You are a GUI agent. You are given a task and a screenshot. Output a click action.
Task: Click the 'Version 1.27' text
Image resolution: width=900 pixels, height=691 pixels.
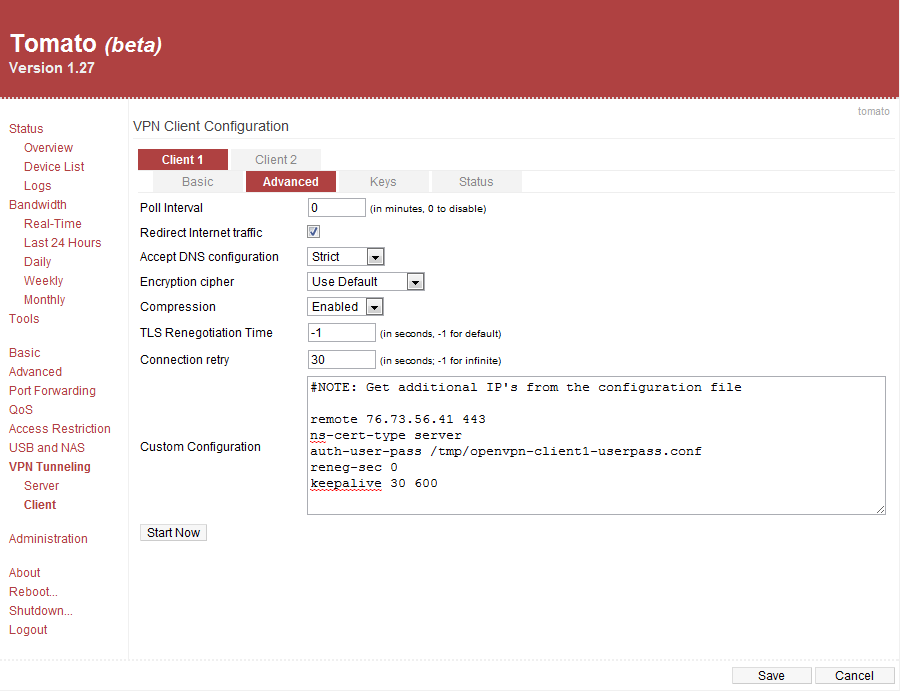(52, 68)
